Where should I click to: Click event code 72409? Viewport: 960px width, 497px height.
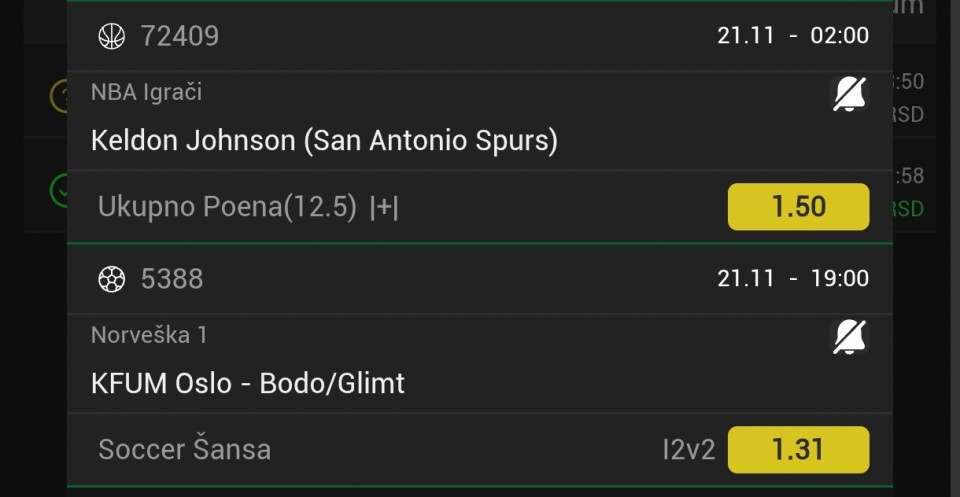click(180, 36)
